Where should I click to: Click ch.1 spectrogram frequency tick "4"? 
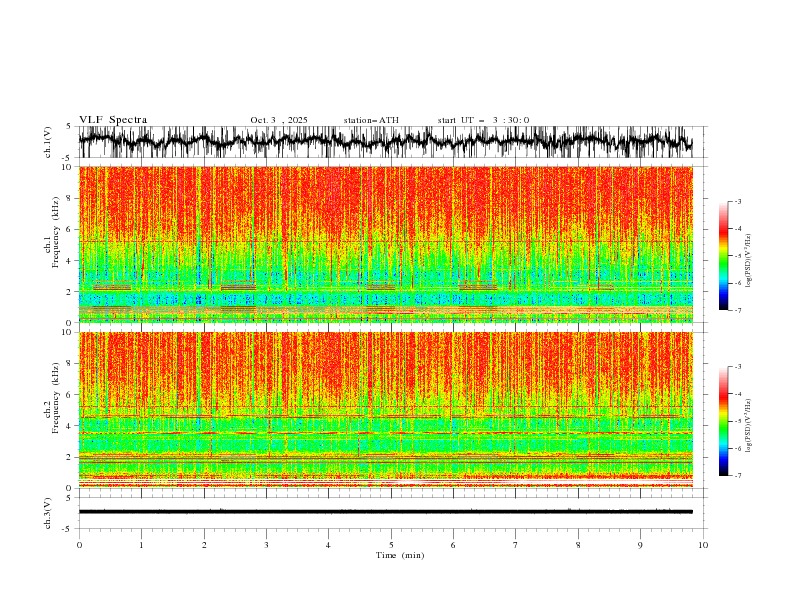(70, 261)
